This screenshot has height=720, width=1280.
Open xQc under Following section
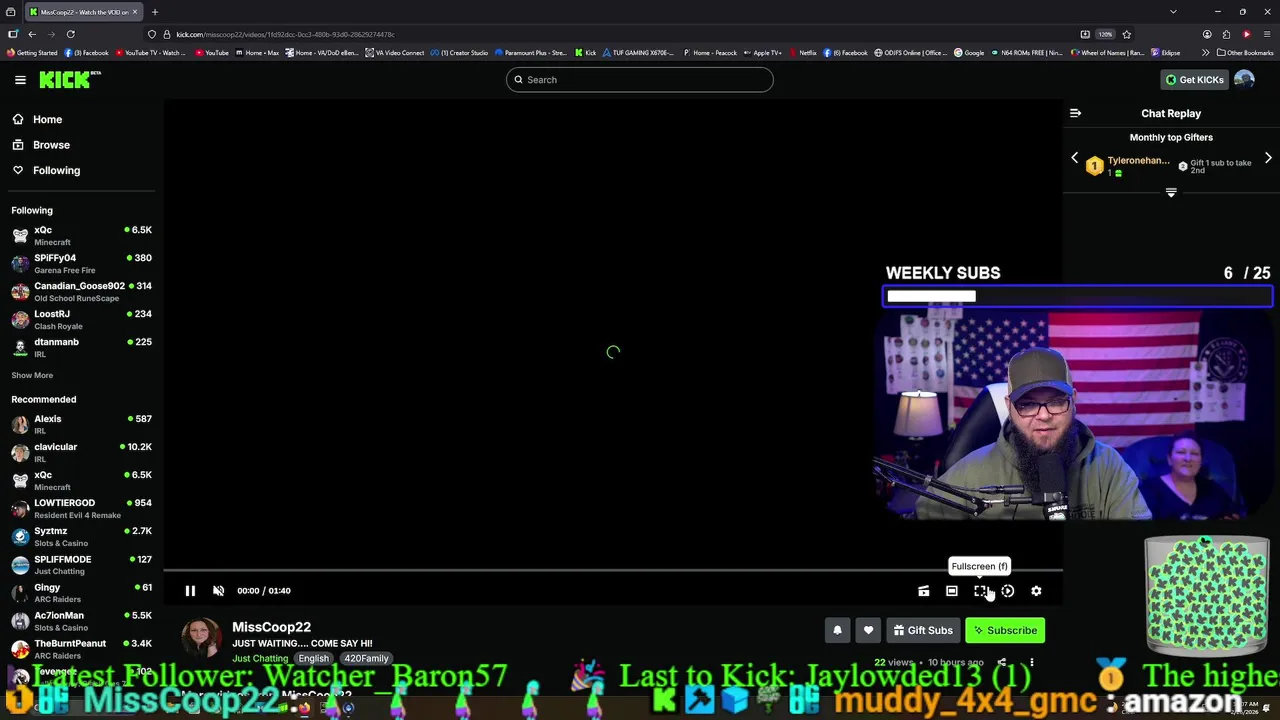(80, 235)
